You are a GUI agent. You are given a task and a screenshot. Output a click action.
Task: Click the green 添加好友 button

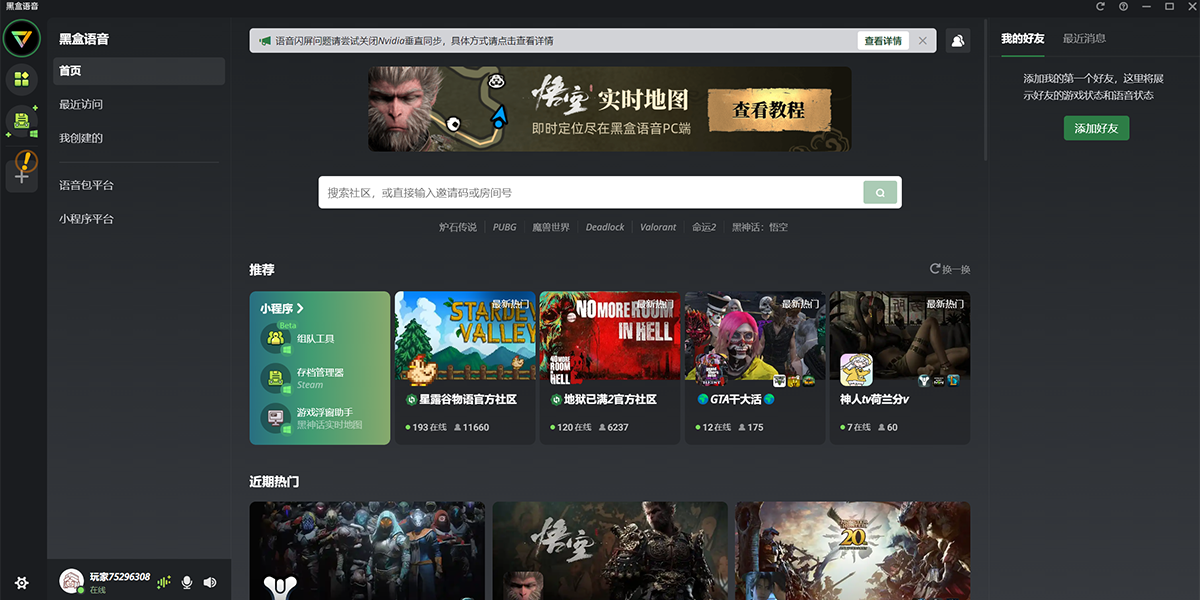coord(1096,128)
